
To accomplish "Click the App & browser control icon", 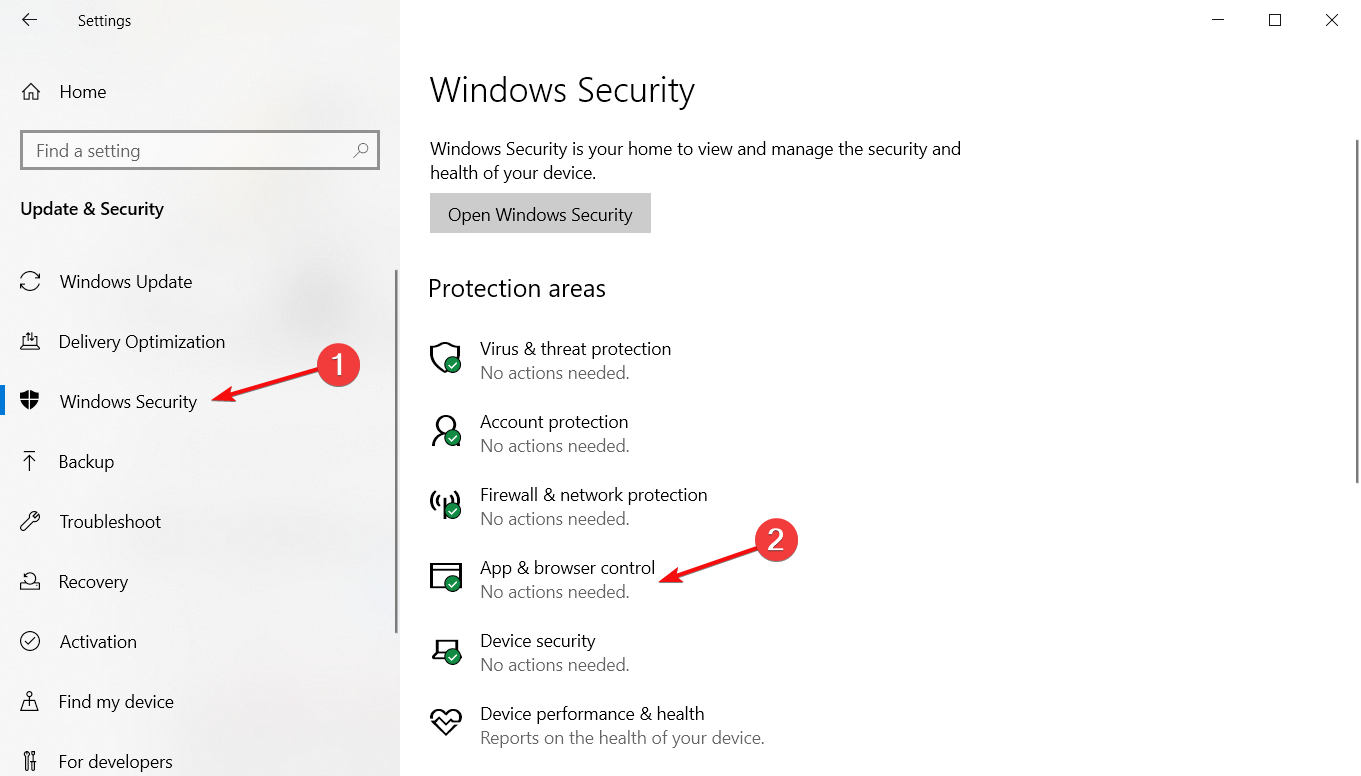I will click(x=445, y=577).
